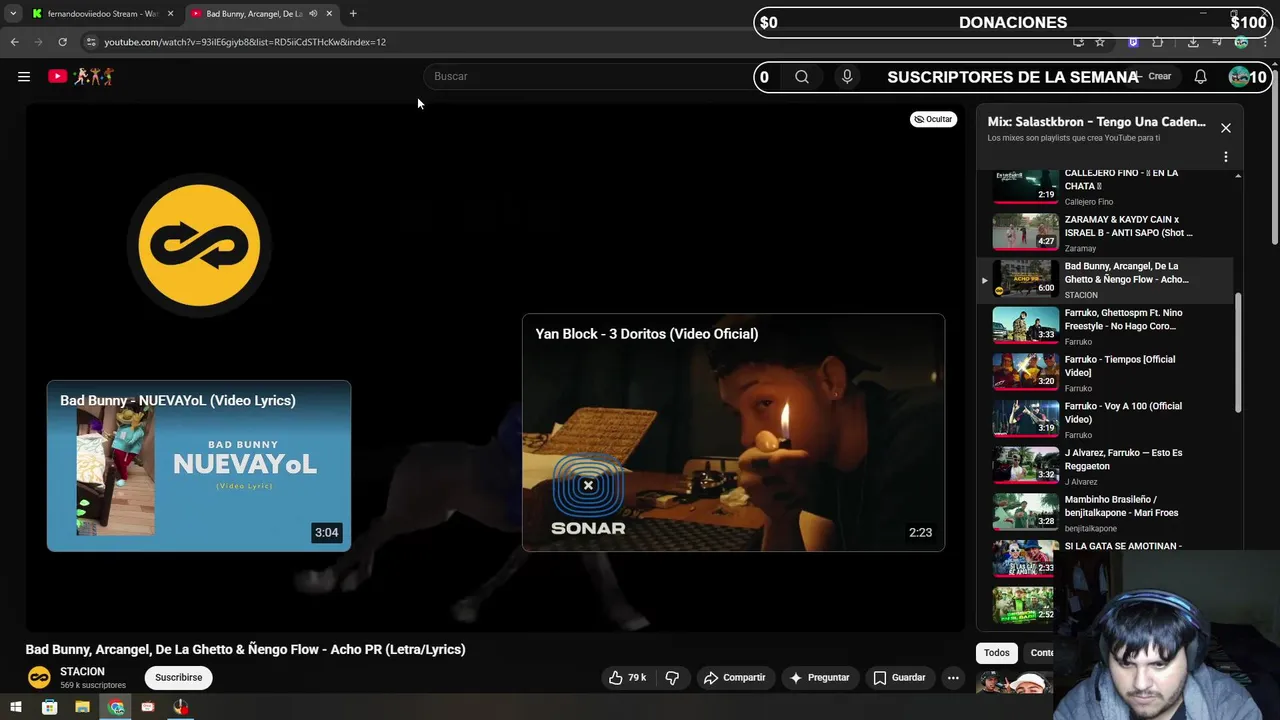Click the STACION round logo overlay
Image resolution: width=1280 pixels, height=720 pixels.
click(x=200, y=245)
